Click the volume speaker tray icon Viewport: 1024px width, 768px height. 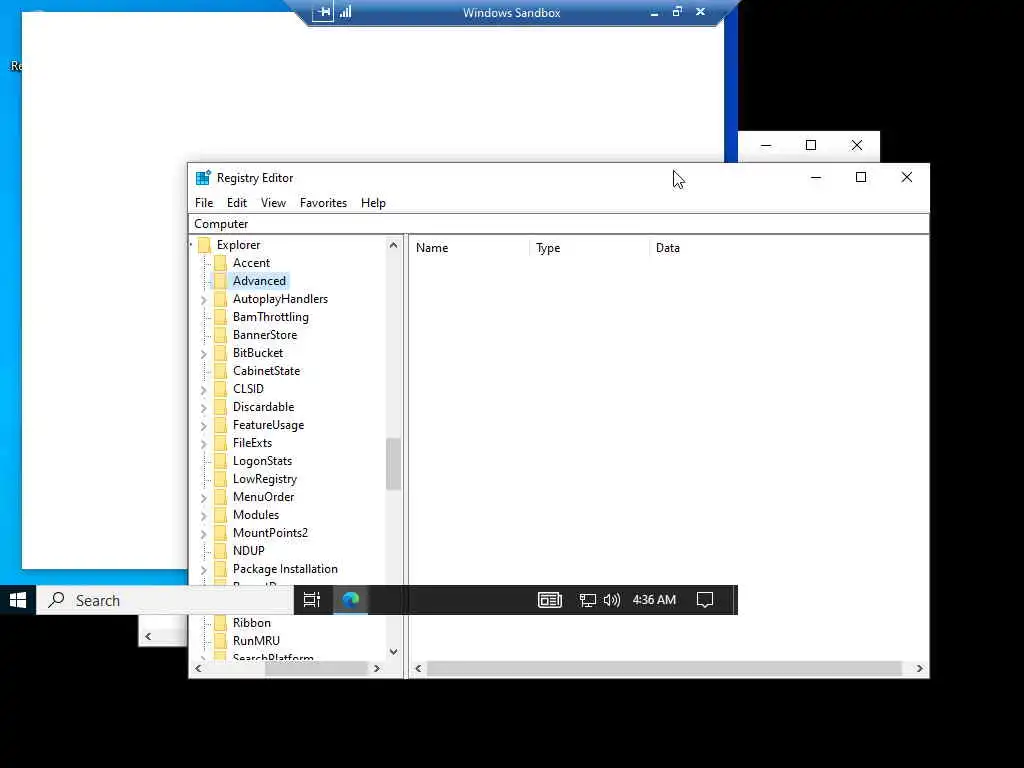pos(611,600)
